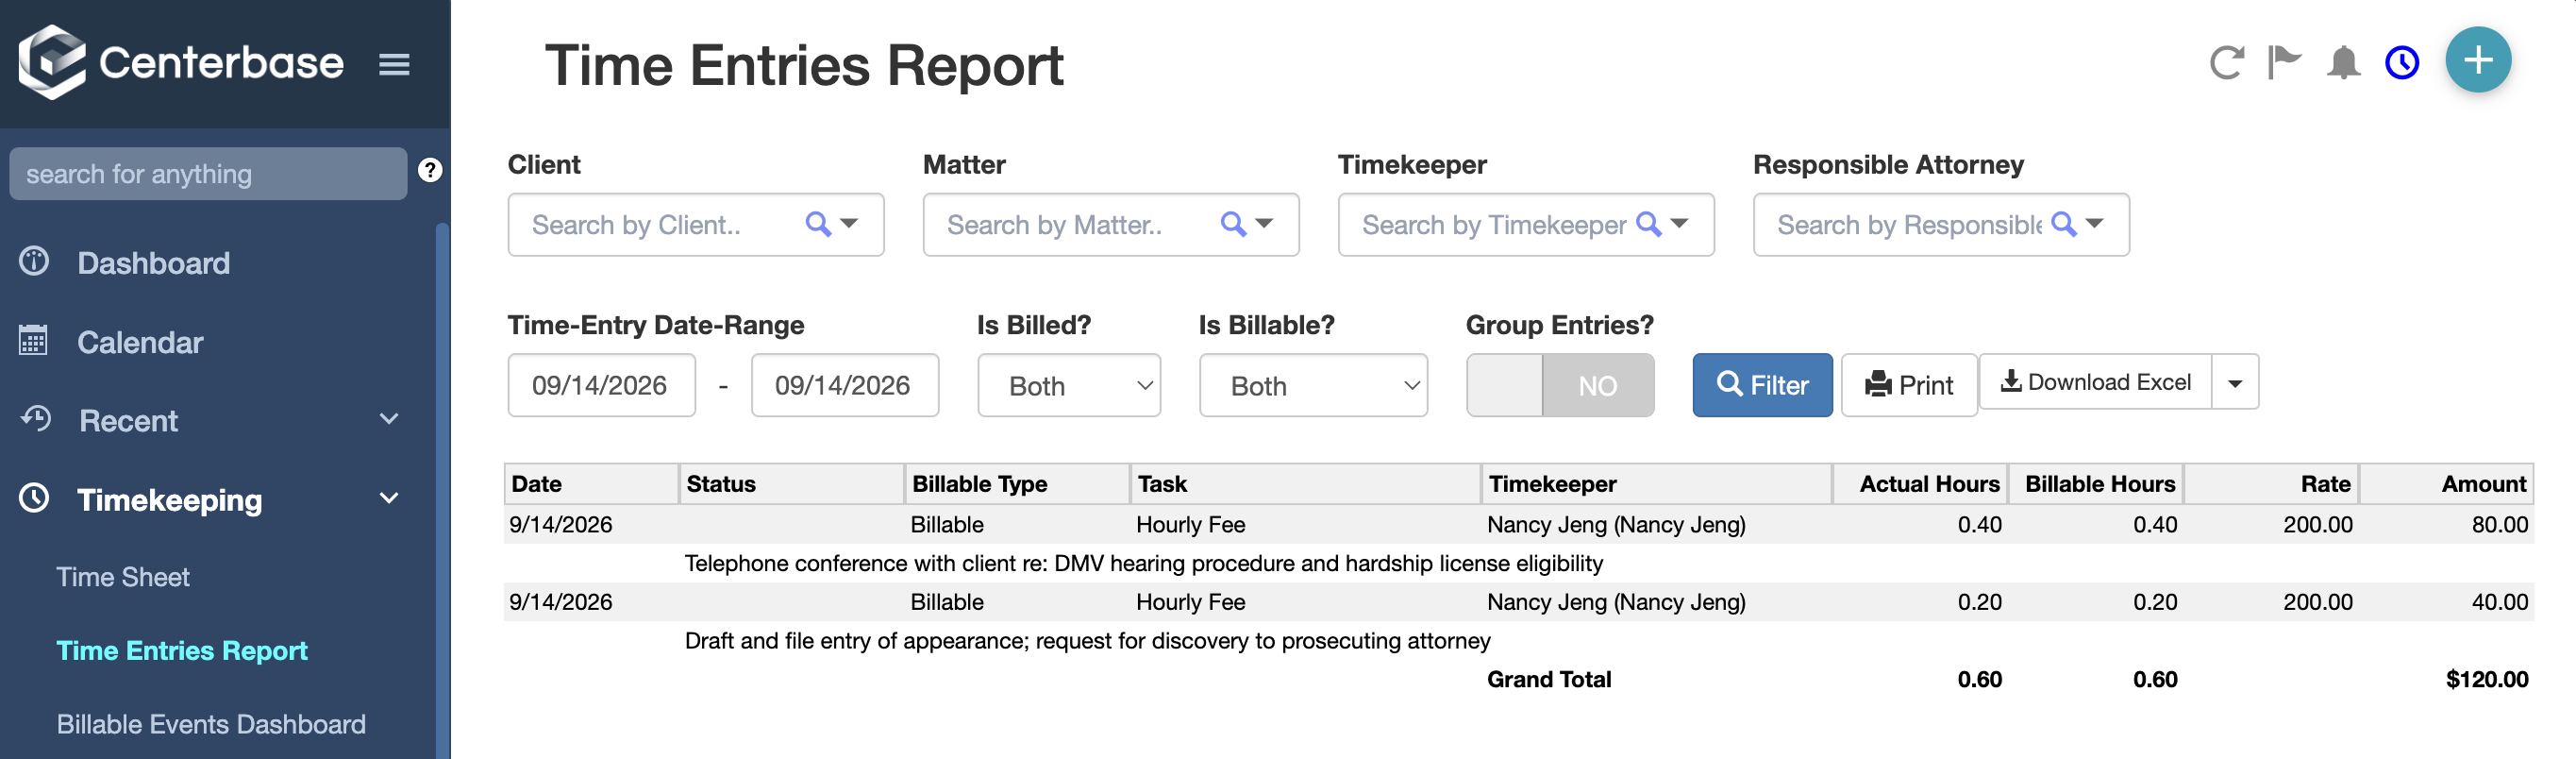This screenshot has height=759, width=2576.
Task: Open the Matter dropdown arrow
Action: point(1264,224)
